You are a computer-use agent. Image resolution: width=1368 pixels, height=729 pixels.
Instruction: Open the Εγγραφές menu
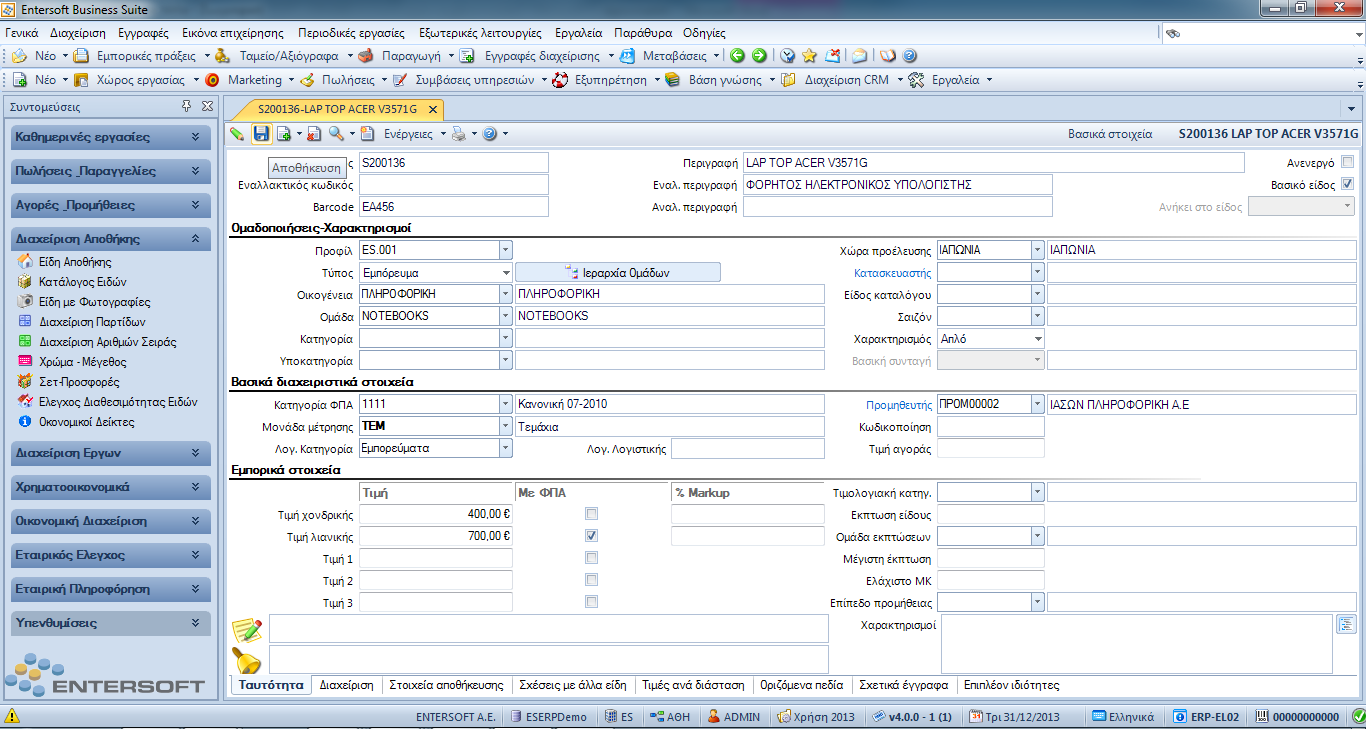pyautogui.click(x=141, y=32)
